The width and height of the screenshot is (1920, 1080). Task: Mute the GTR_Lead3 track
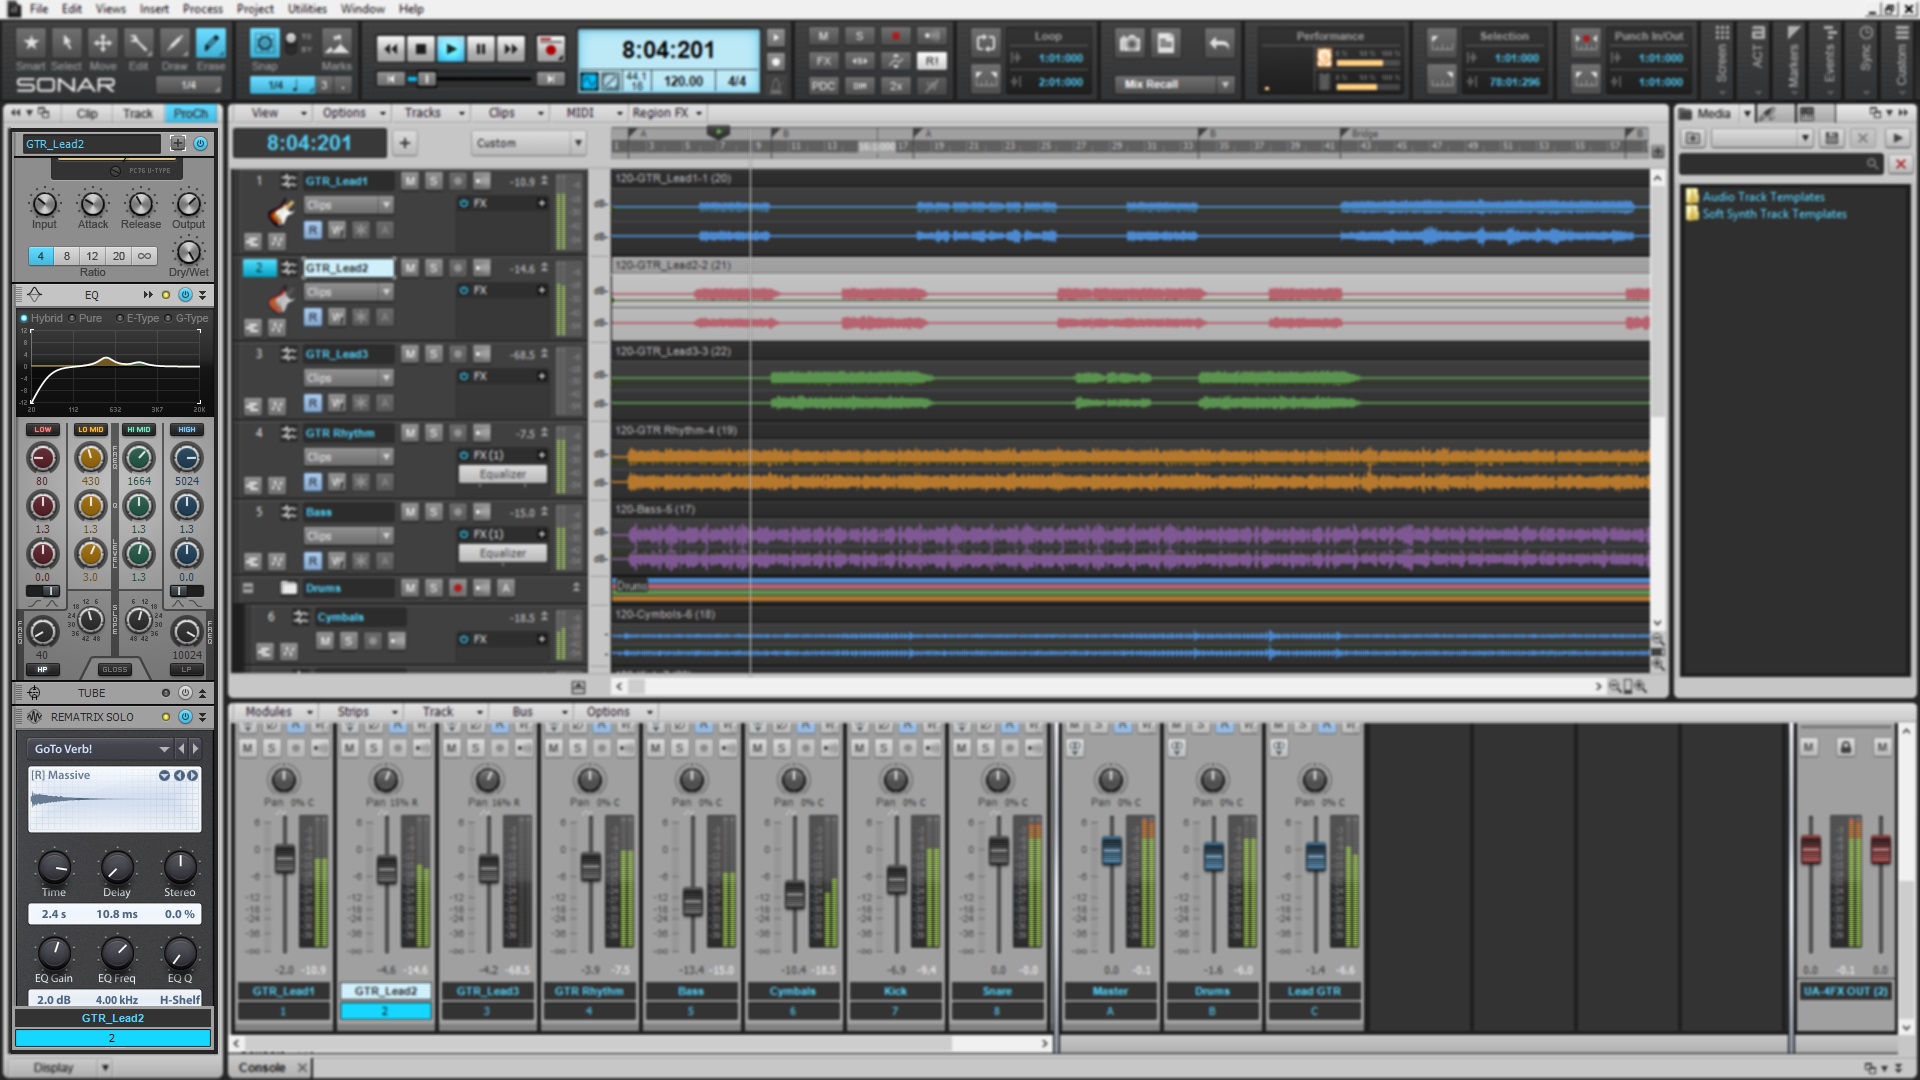pos(409,353)
